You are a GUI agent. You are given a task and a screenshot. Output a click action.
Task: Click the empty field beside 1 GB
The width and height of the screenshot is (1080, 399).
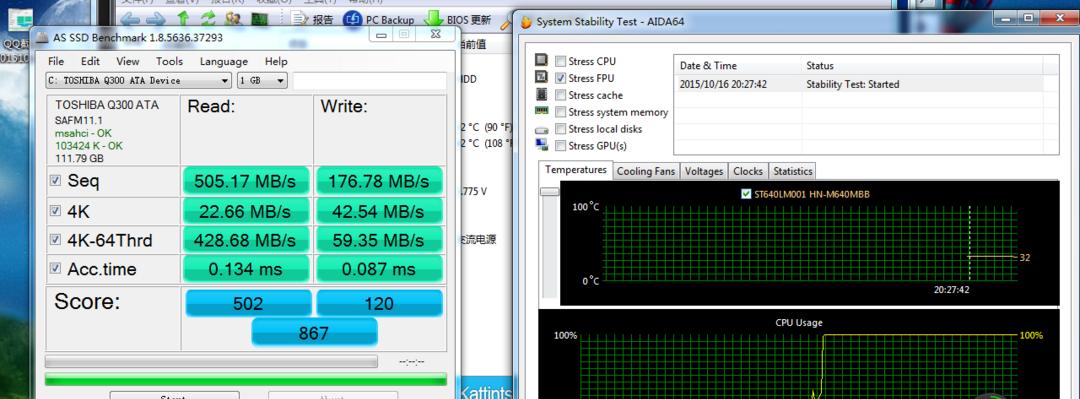coord(370,81)
